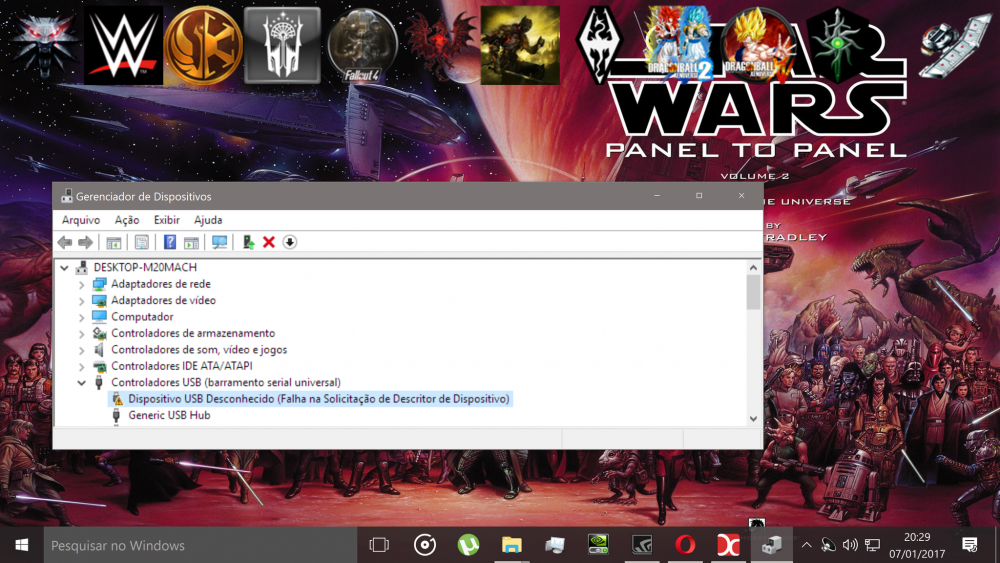Open Opera browser from the taskbar
Viewport: 1000px width, 563px height.
(685, 545)
